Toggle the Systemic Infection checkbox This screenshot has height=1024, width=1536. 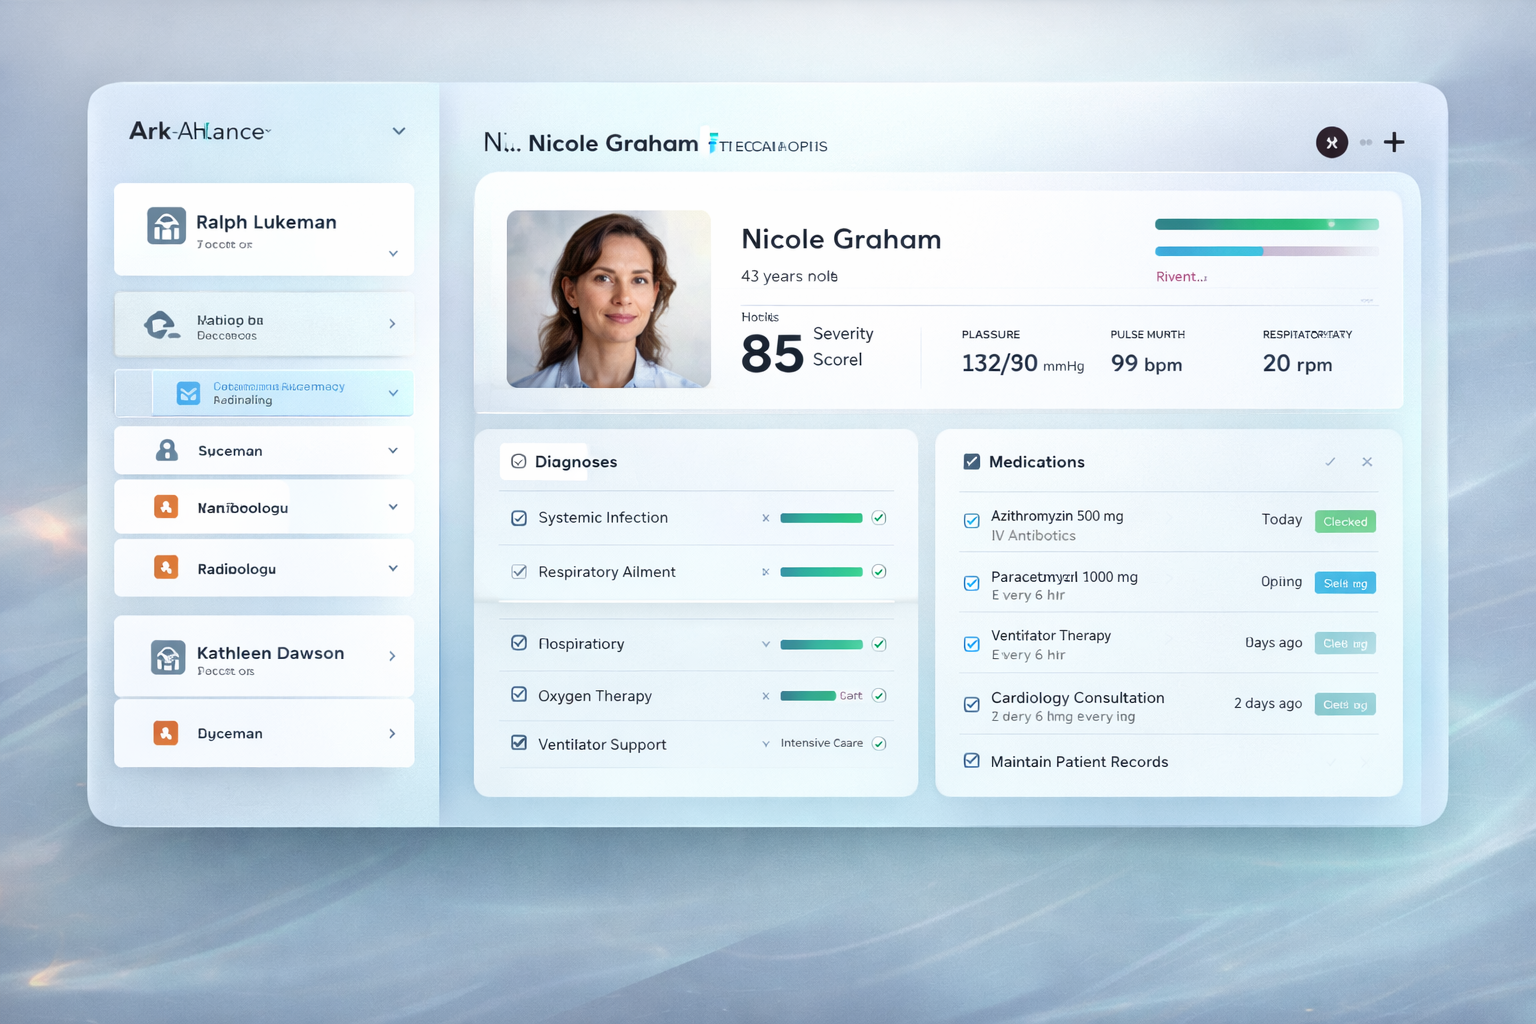pyautogui.click(x=519, y=518)
